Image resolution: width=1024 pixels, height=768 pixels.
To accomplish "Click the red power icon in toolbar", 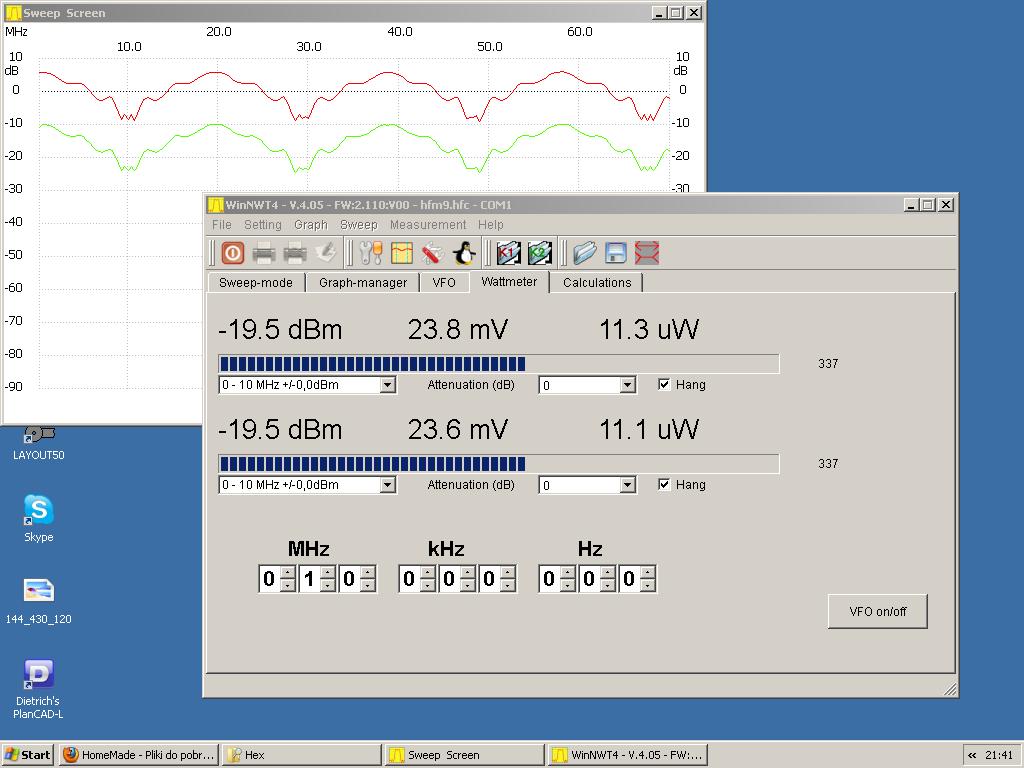I will (232, 253).
